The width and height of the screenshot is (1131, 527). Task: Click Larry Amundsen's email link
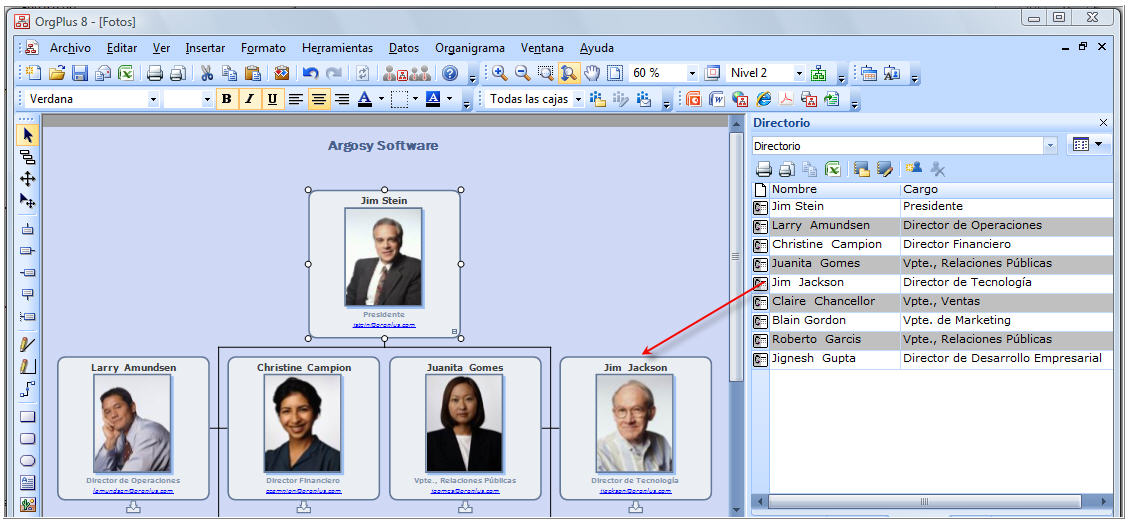click(x=133, y=491)
